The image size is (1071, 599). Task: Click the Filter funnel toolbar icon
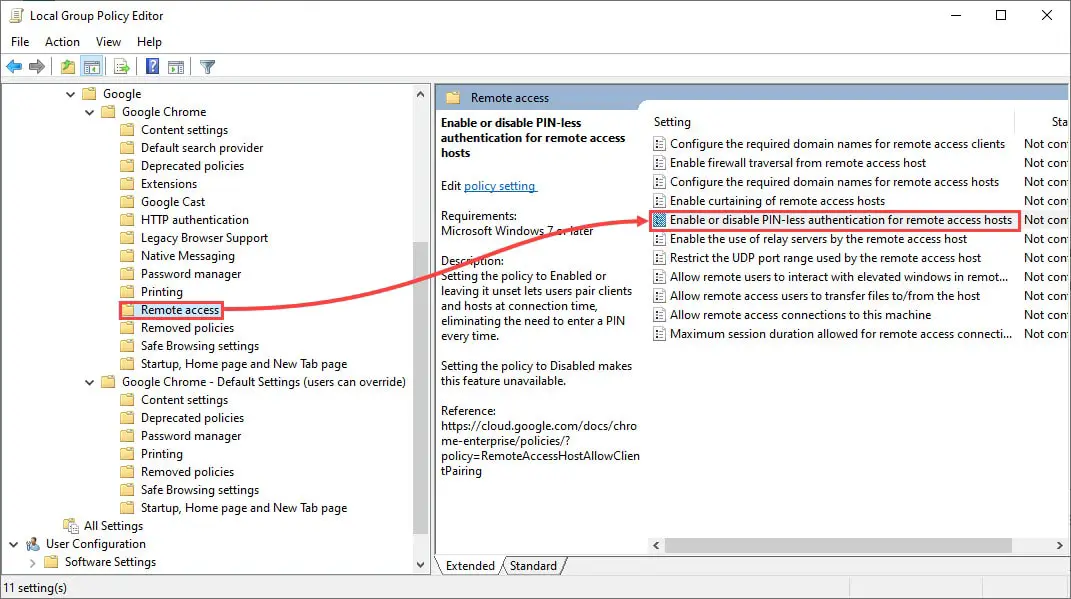(x=207, y=66)
